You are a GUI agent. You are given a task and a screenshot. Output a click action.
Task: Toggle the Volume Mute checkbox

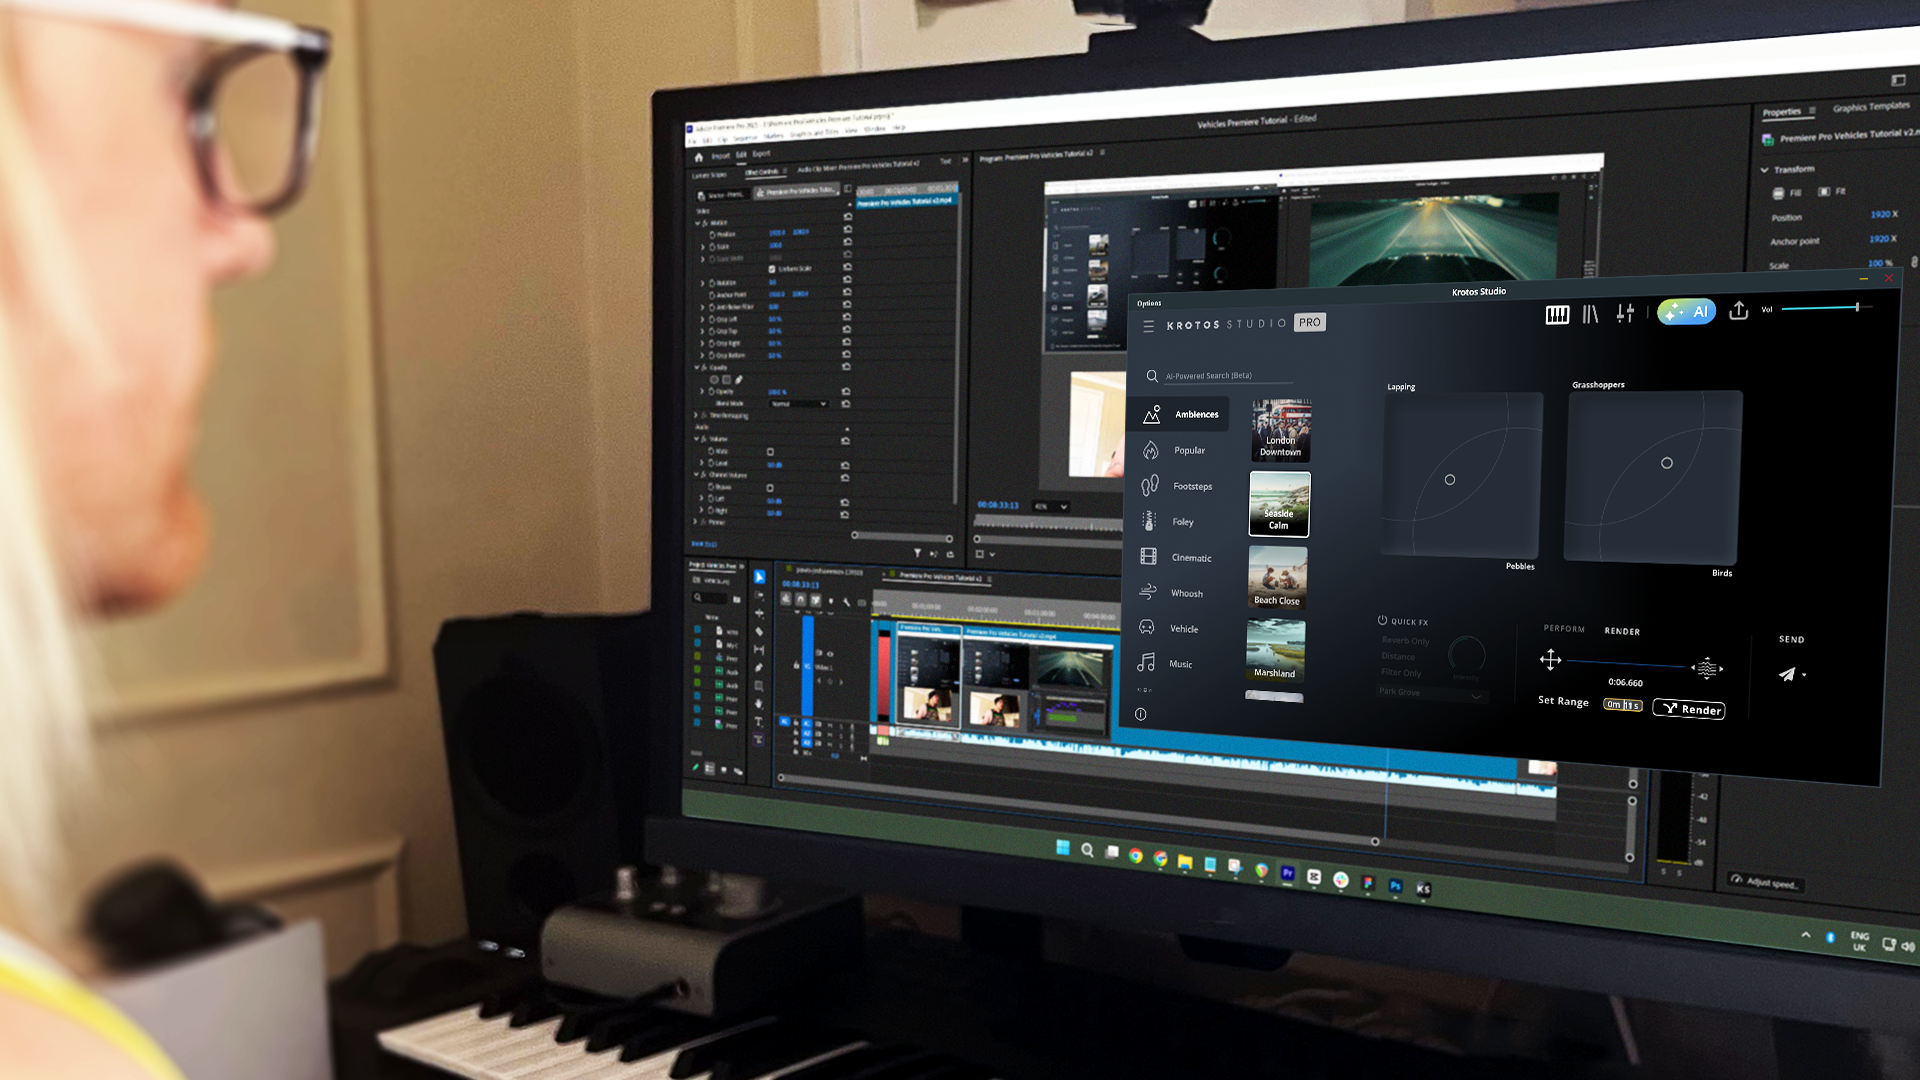[770, 452]
